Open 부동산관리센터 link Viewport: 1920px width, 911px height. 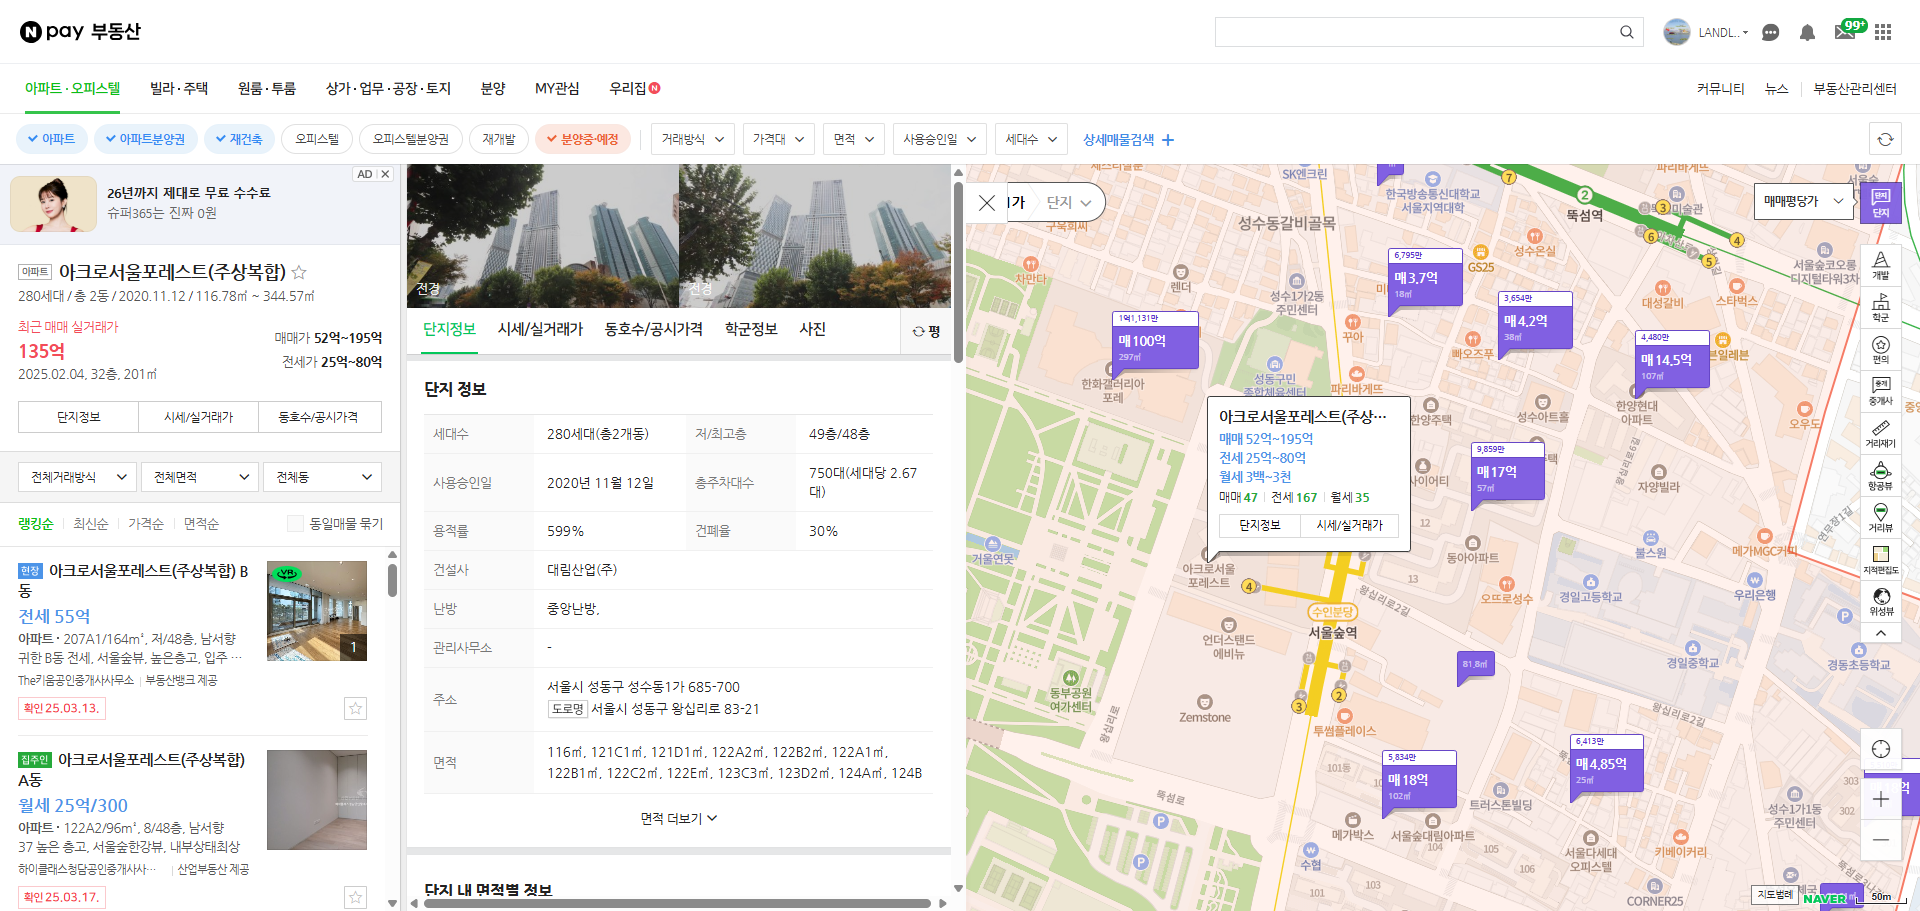(1855, 88)
